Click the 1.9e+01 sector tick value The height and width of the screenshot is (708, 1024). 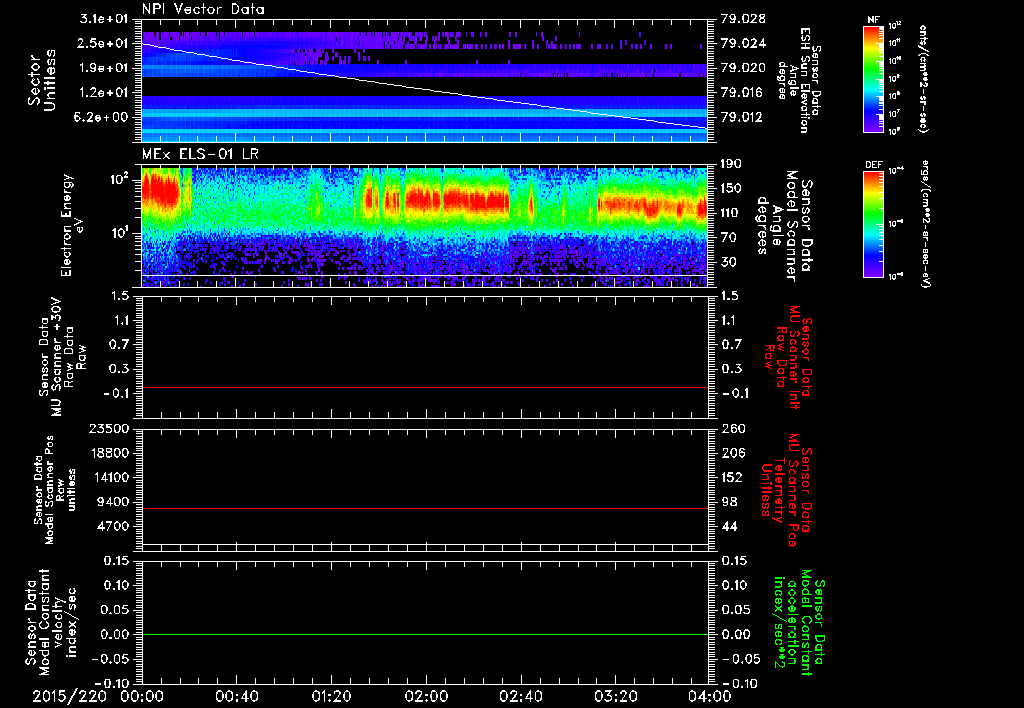point(104,68)
